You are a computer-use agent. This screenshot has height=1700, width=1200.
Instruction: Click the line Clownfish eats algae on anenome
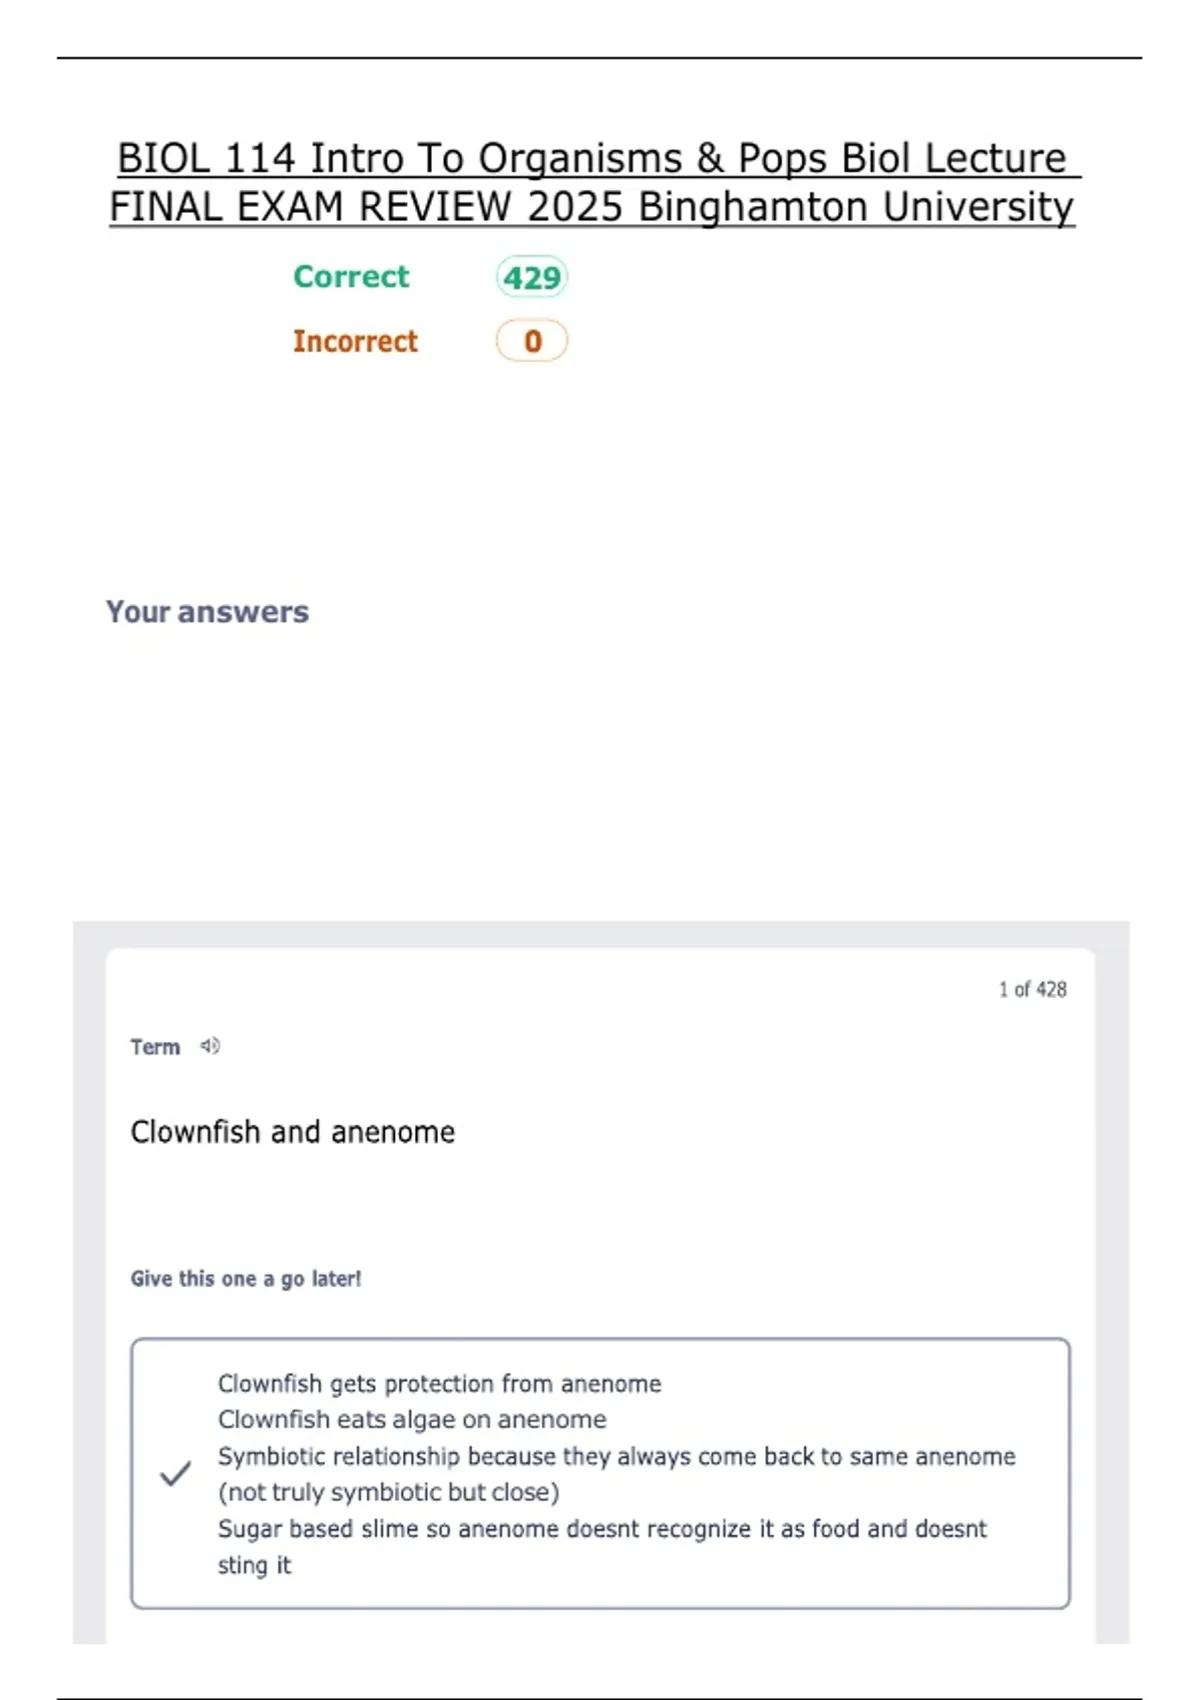click(x=412, y=1420)
